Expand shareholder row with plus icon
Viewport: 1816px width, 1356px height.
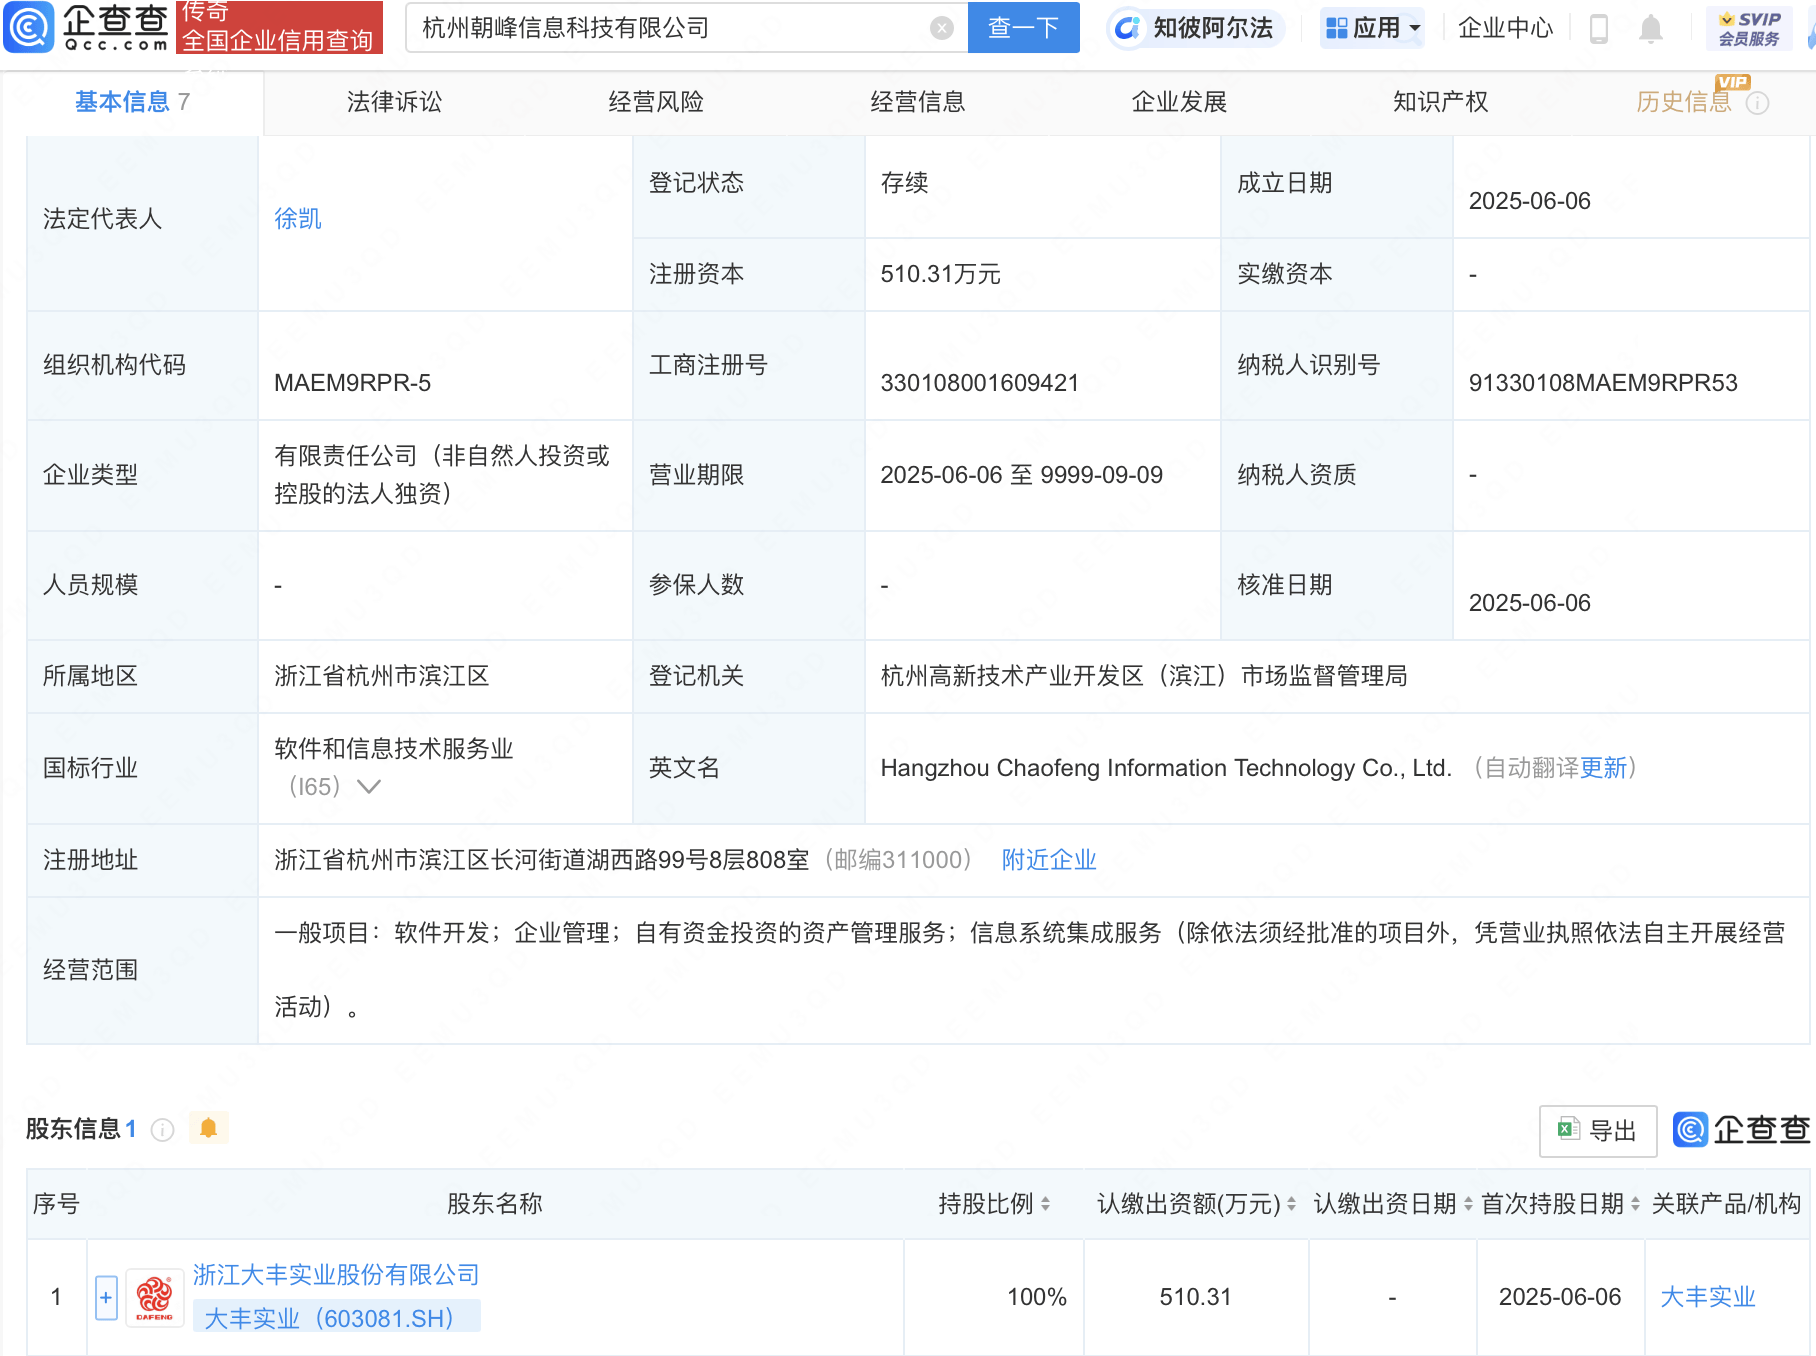click(106, 1298)
